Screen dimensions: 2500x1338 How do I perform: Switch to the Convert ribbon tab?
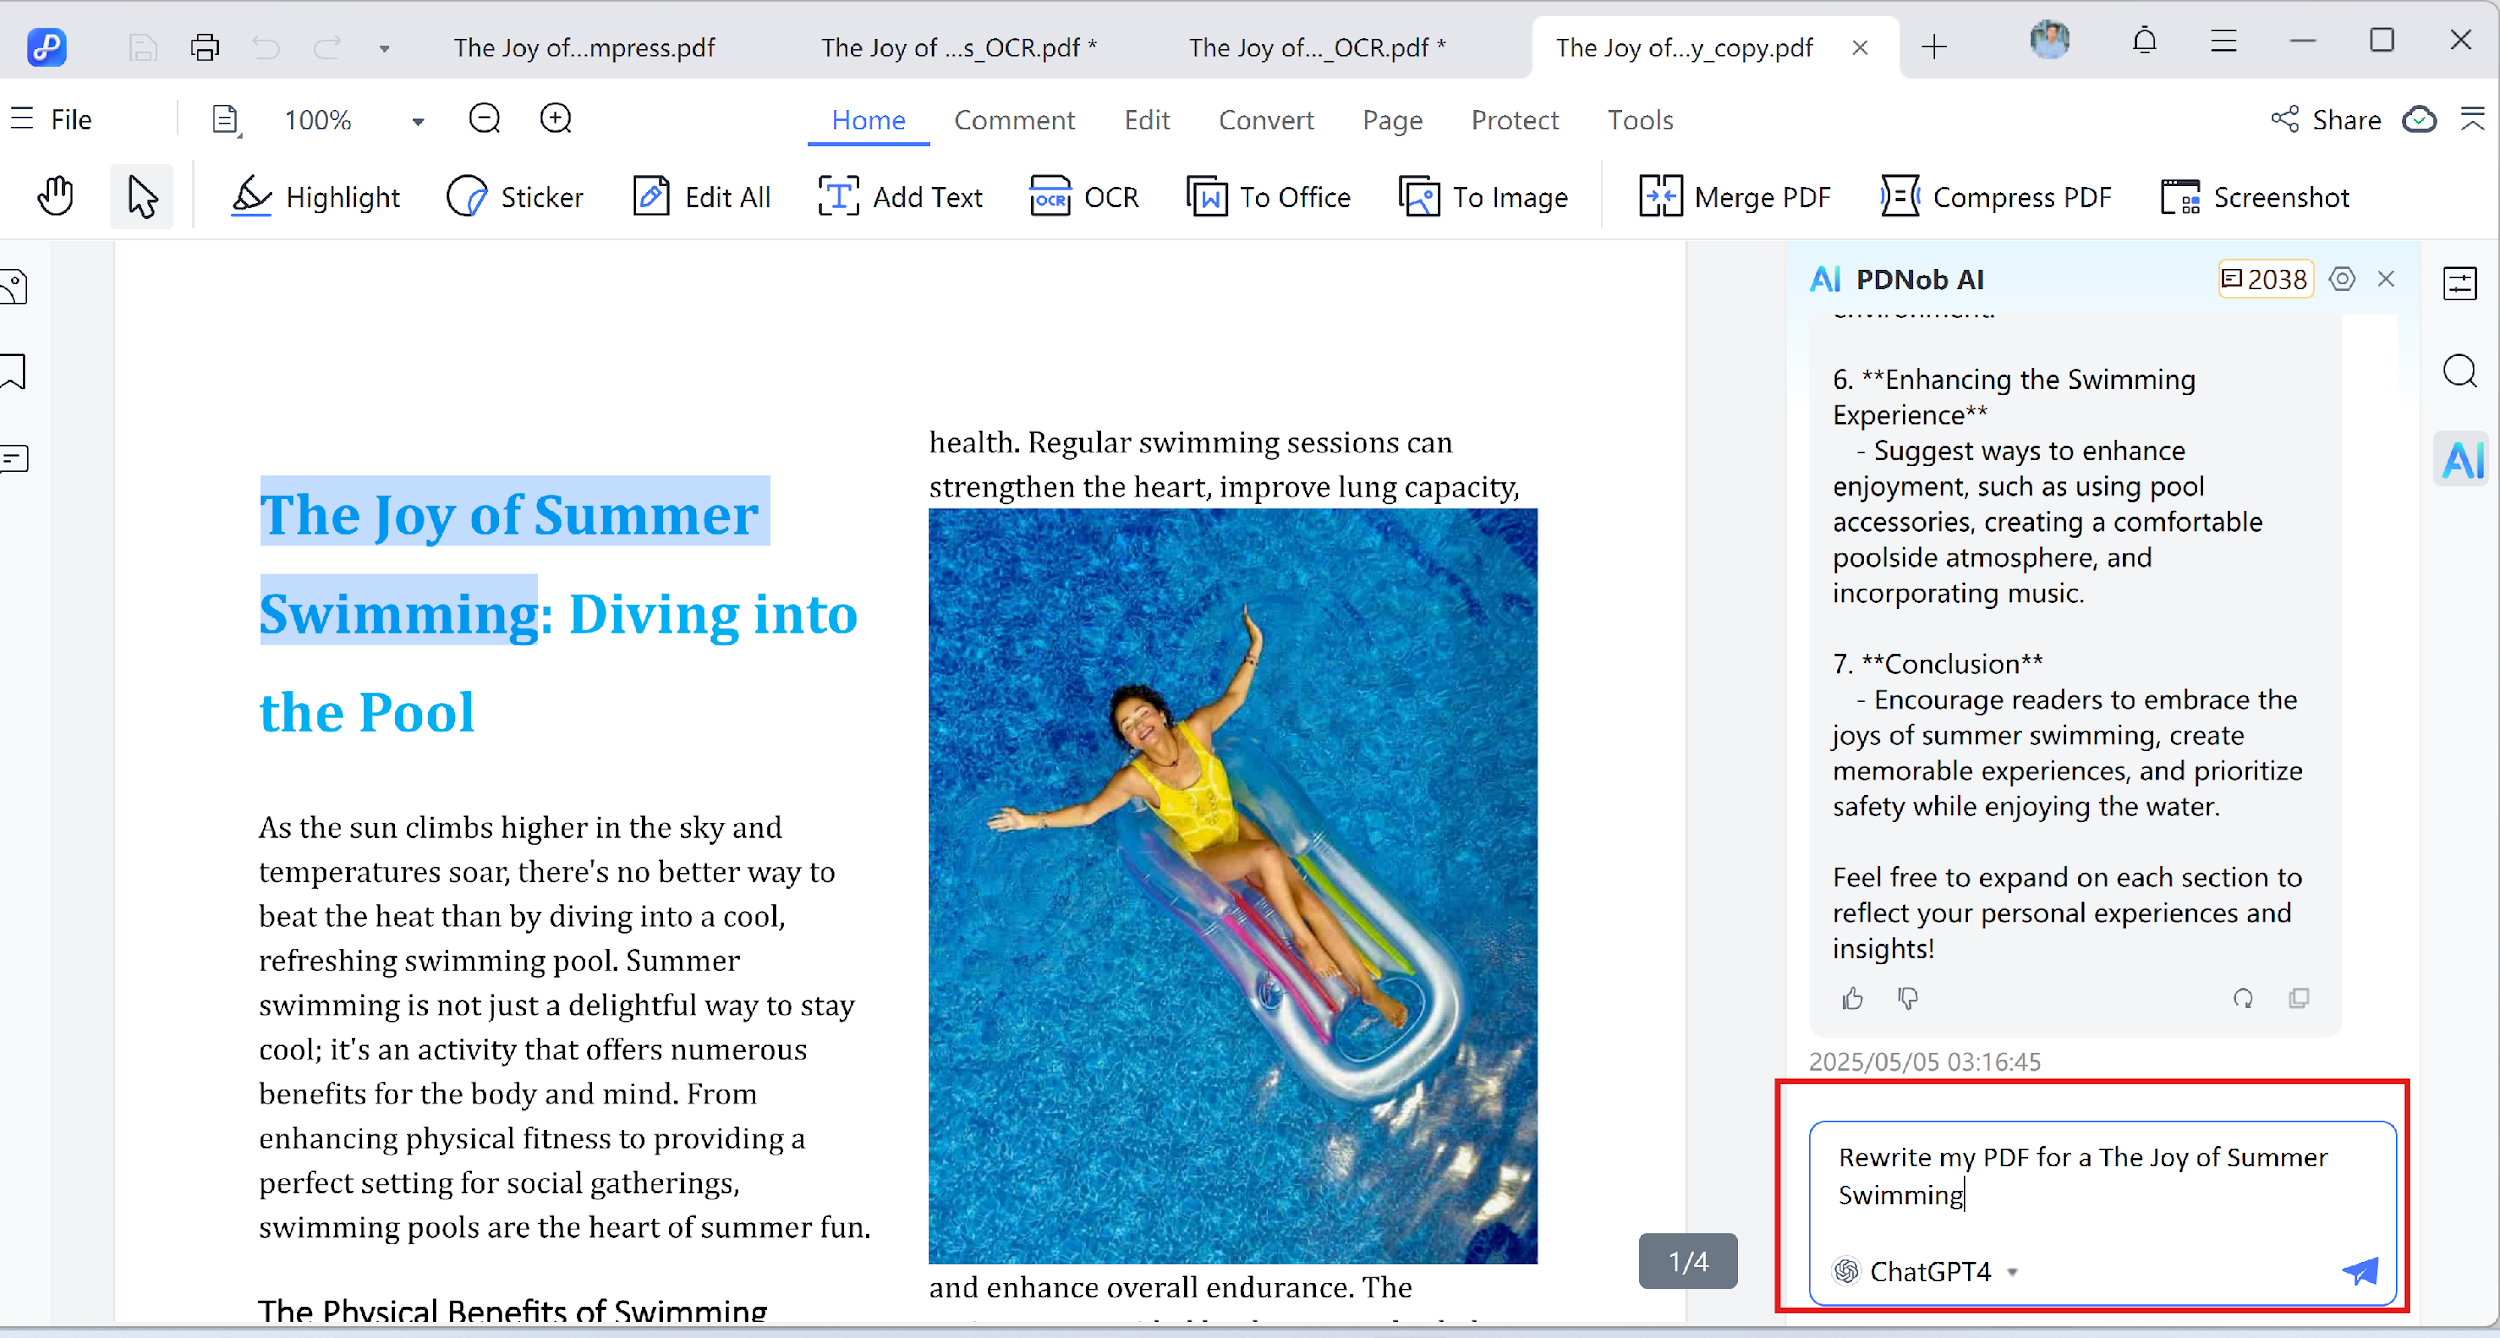[x=1266, y=120]
